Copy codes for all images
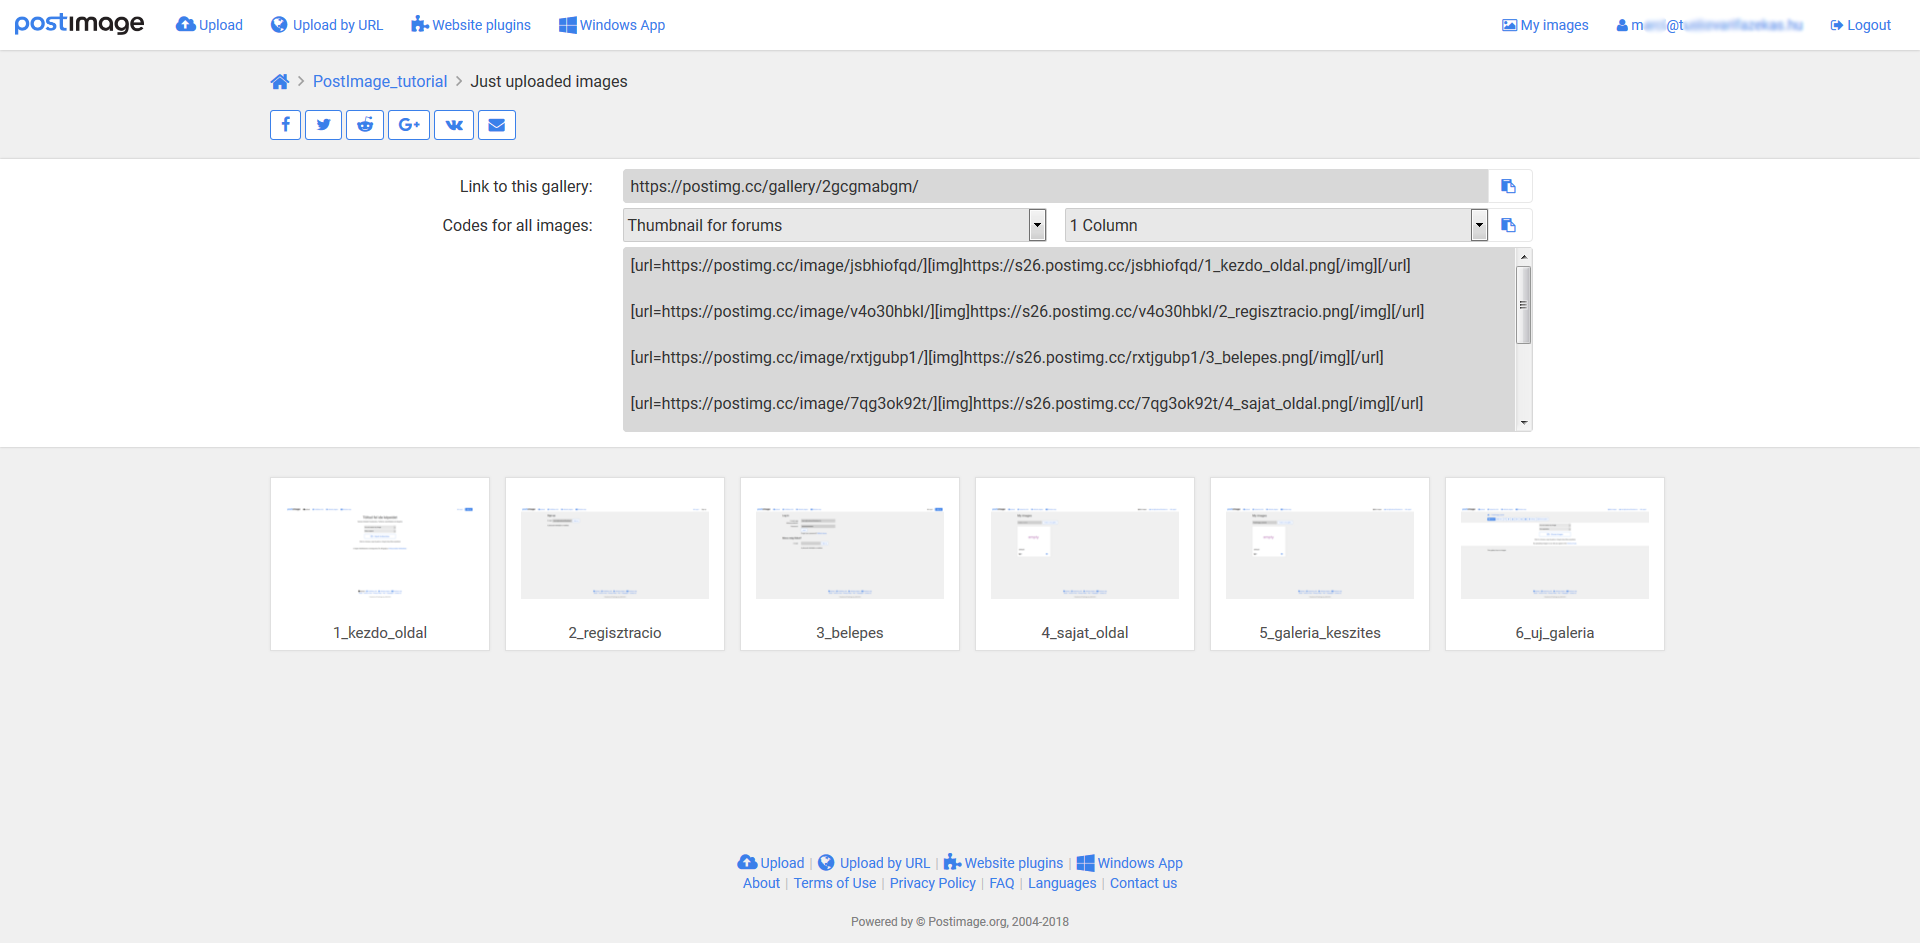 (1509, 225)
